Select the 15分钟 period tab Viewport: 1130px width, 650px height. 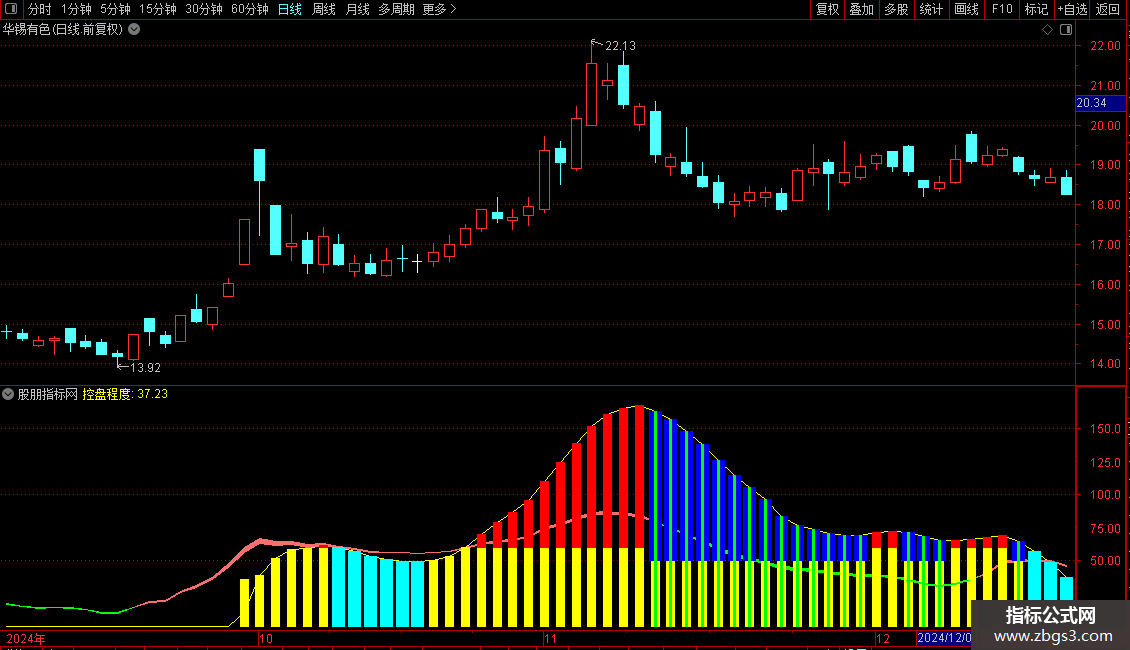158,9
